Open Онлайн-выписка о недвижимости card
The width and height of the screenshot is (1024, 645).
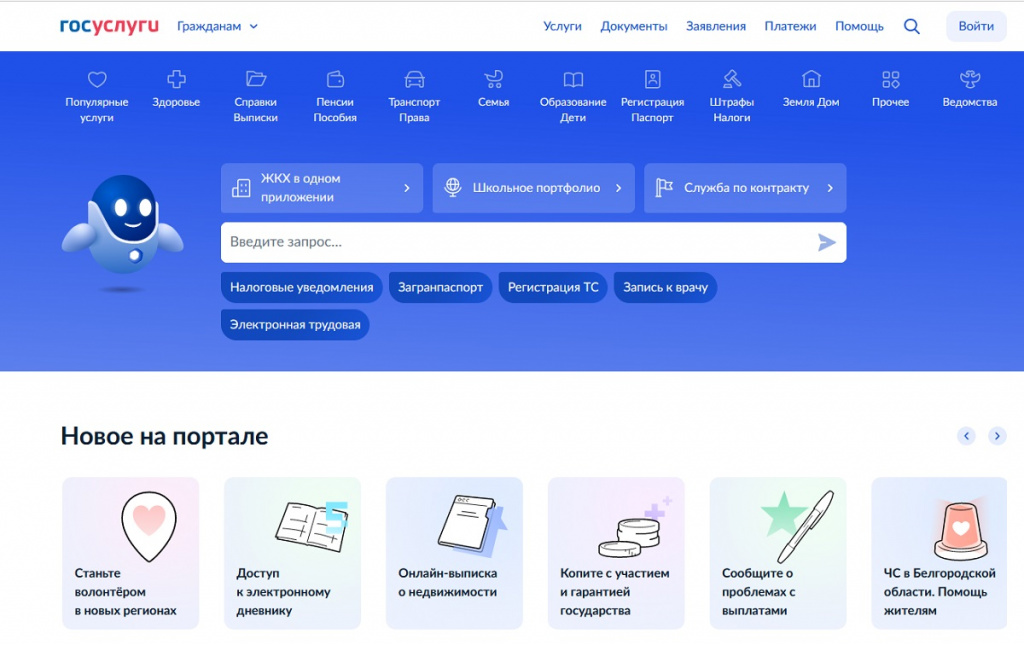455,553
